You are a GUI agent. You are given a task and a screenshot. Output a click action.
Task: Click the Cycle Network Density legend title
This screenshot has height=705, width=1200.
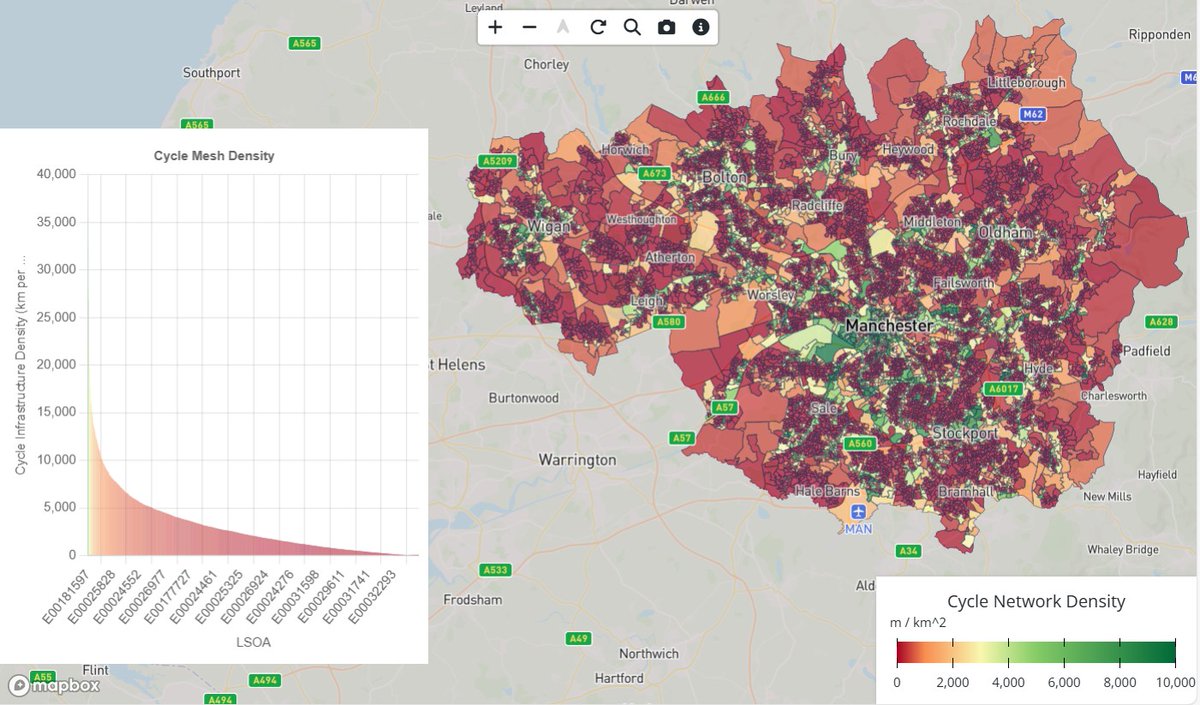[x=1036, y=601]
